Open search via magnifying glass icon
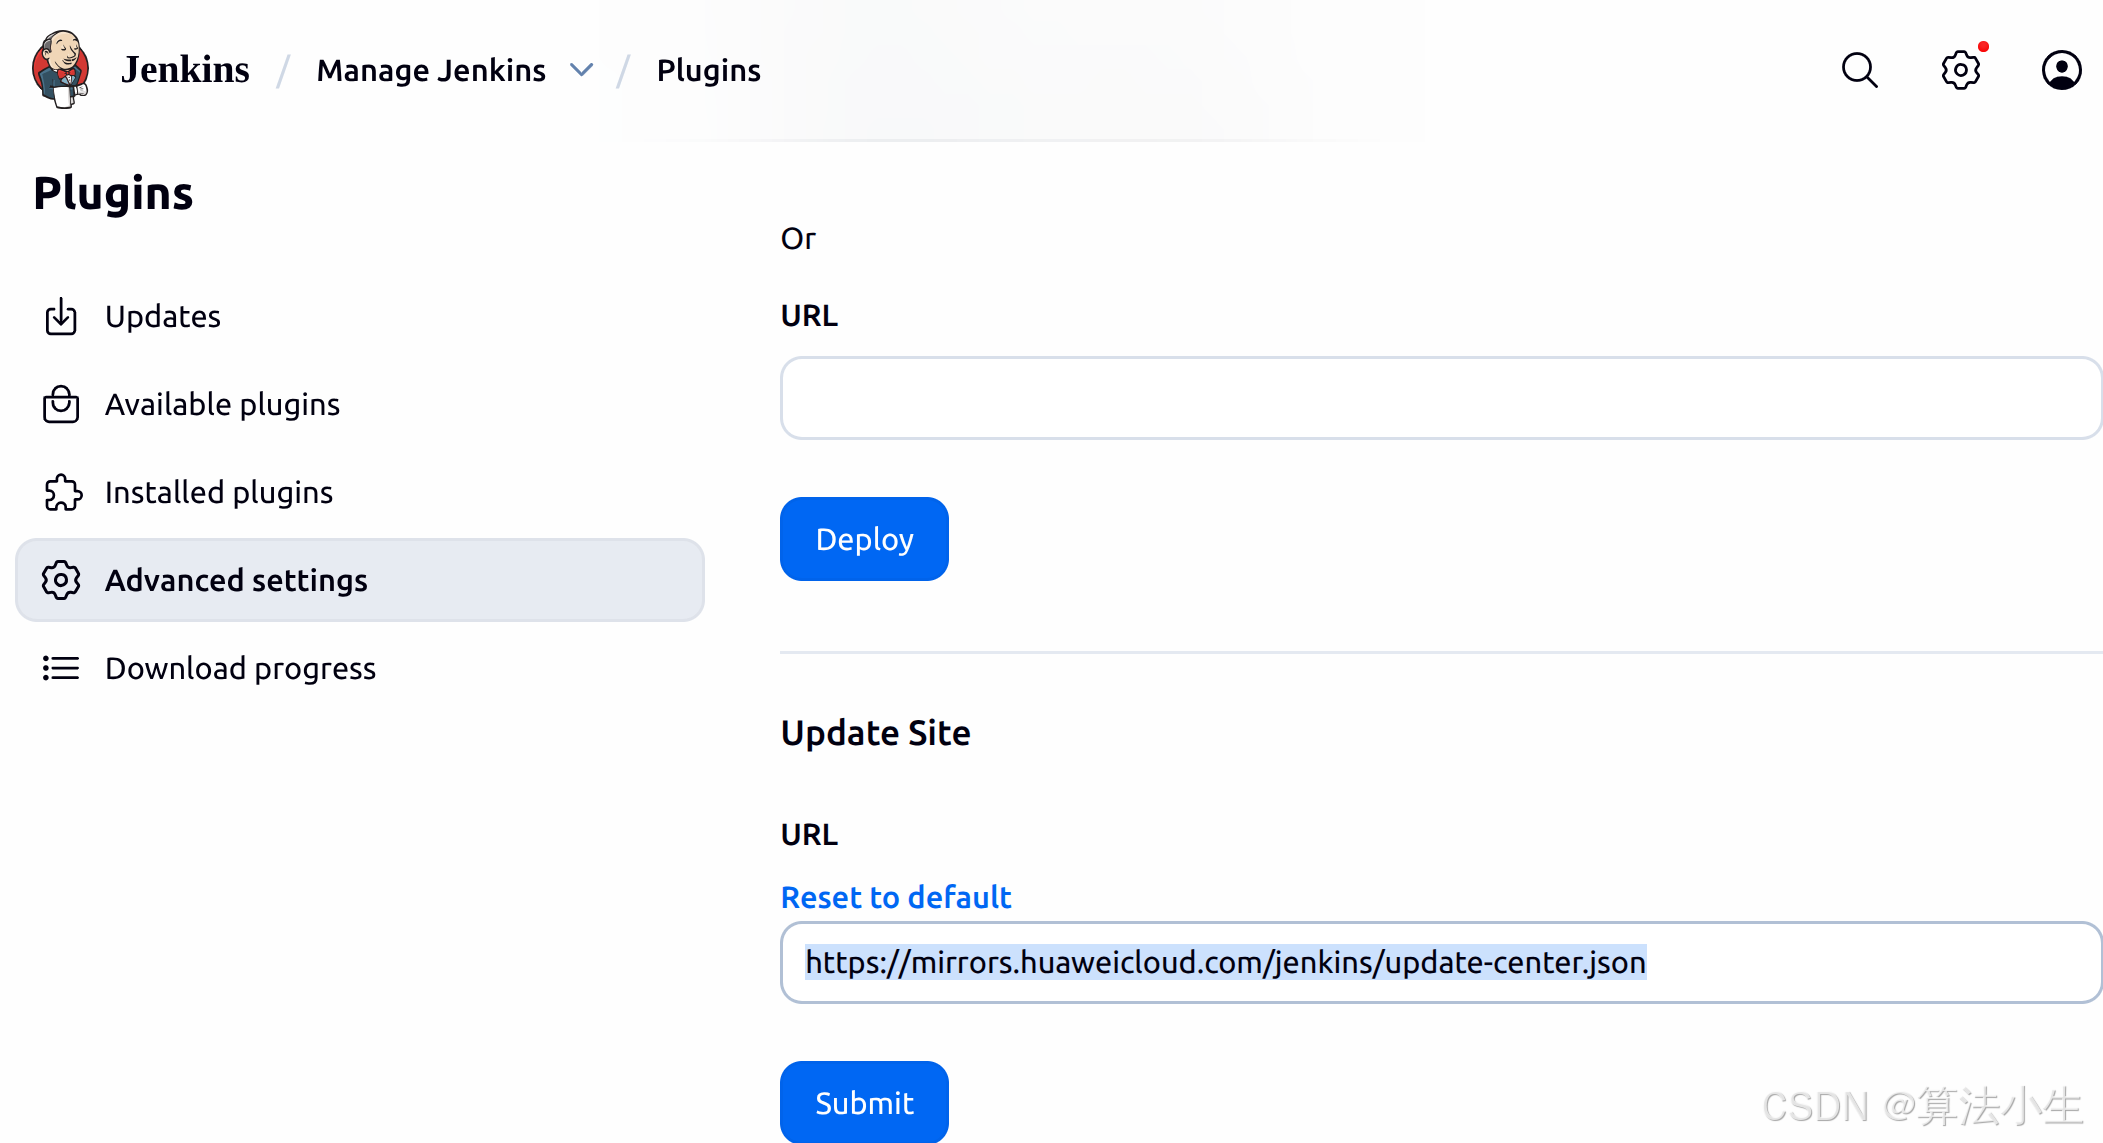 pos(1859,70)
